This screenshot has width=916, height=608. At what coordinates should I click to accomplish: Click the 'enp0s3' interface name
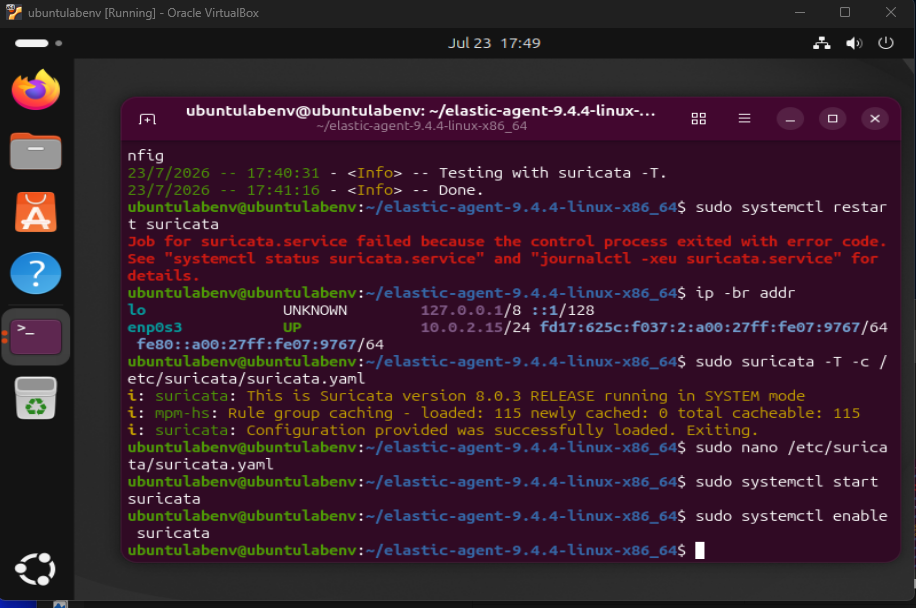pos(155,327)
